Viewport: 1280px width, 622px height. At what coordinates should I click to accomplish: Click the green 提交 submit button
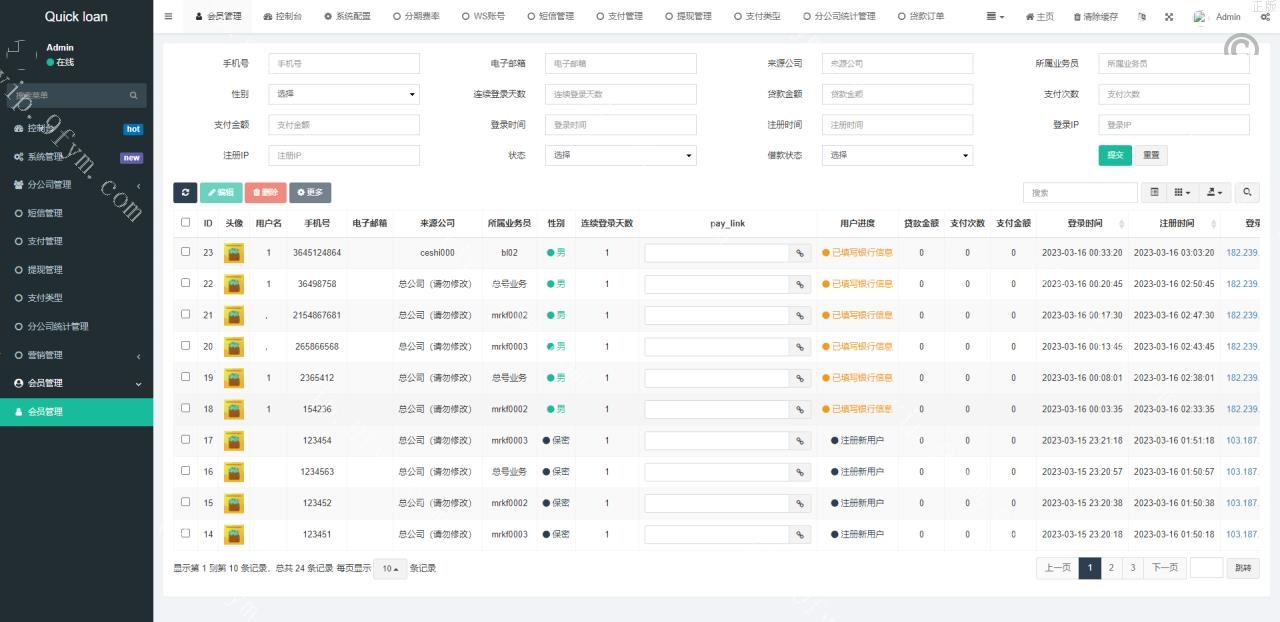click(1114, 155)
